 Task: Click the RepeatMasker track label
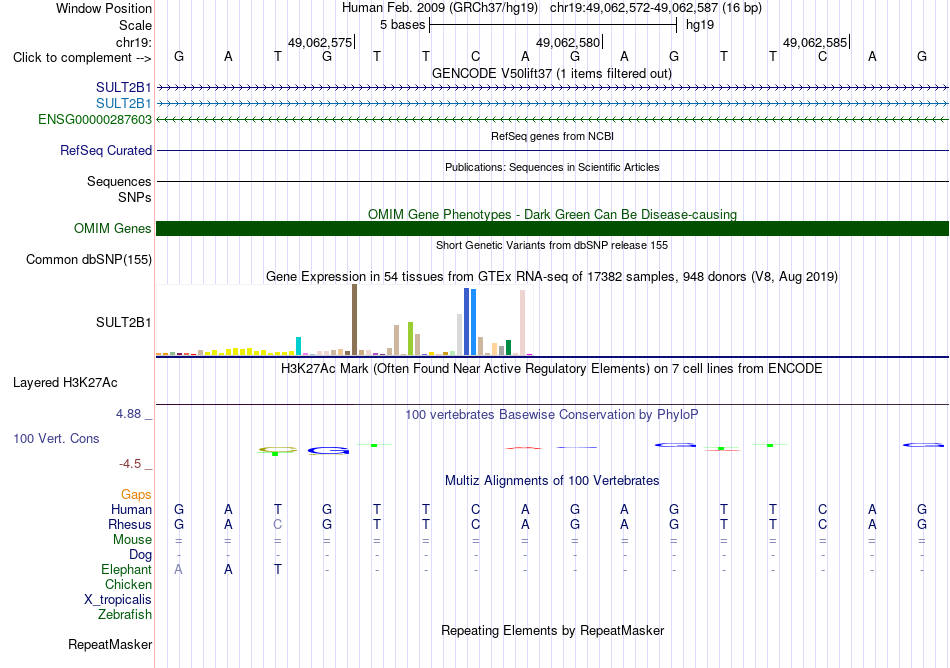(x=110, y=645)
